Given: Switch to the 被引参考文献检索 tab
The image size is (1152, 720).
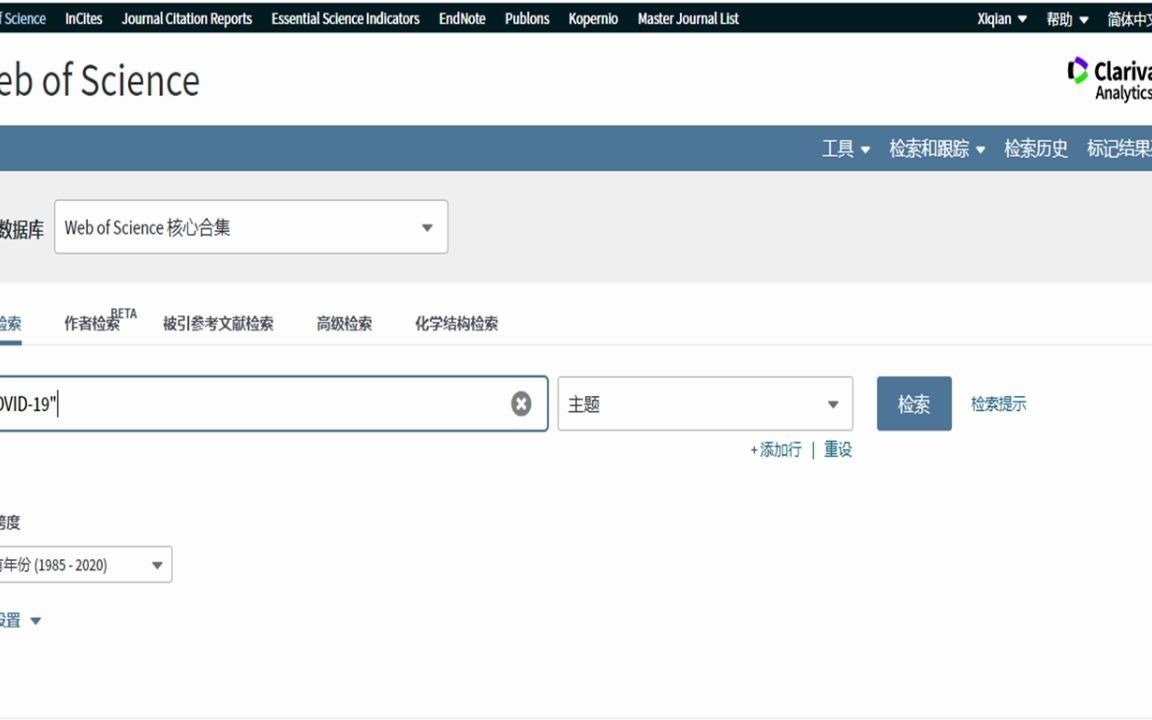Looking at the screenshot, I should (218, 323).
